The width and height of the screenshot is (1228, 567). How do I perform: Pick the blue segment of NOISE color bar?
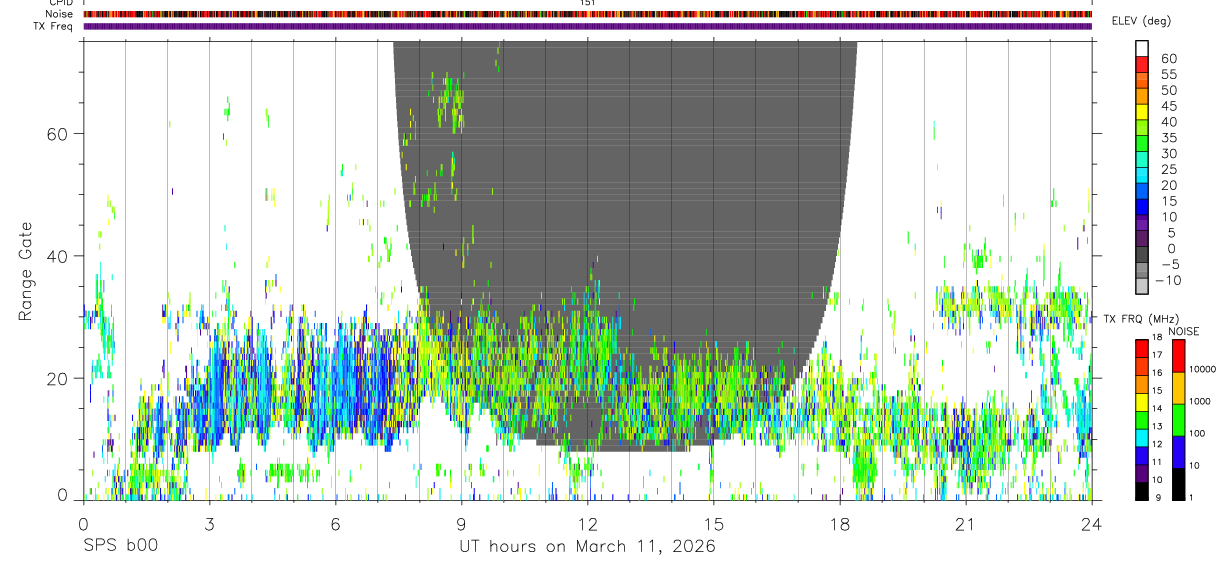(x=1177, y=452)
